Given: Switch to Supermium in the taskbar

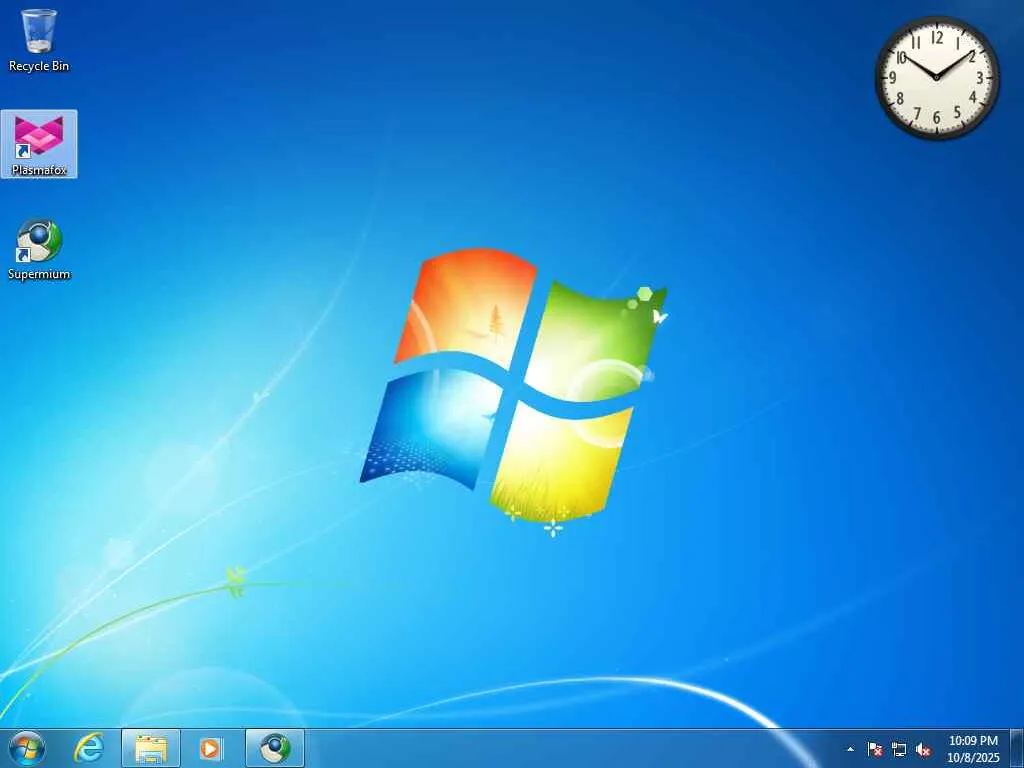Looking at the screenshot, I should point(275,749).
